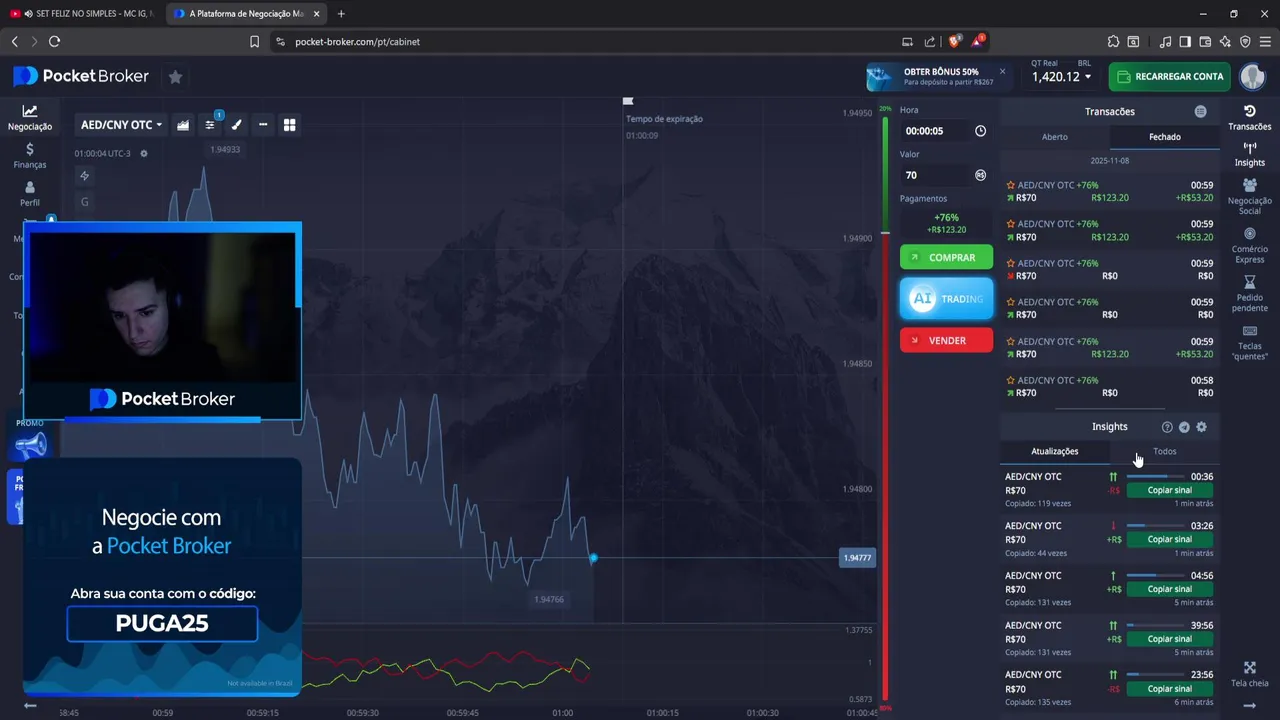The width and height of the screenshot is (1280, 720).
Task: Open Comércio Express in right sidebar
Action: tap(1249, 246)
